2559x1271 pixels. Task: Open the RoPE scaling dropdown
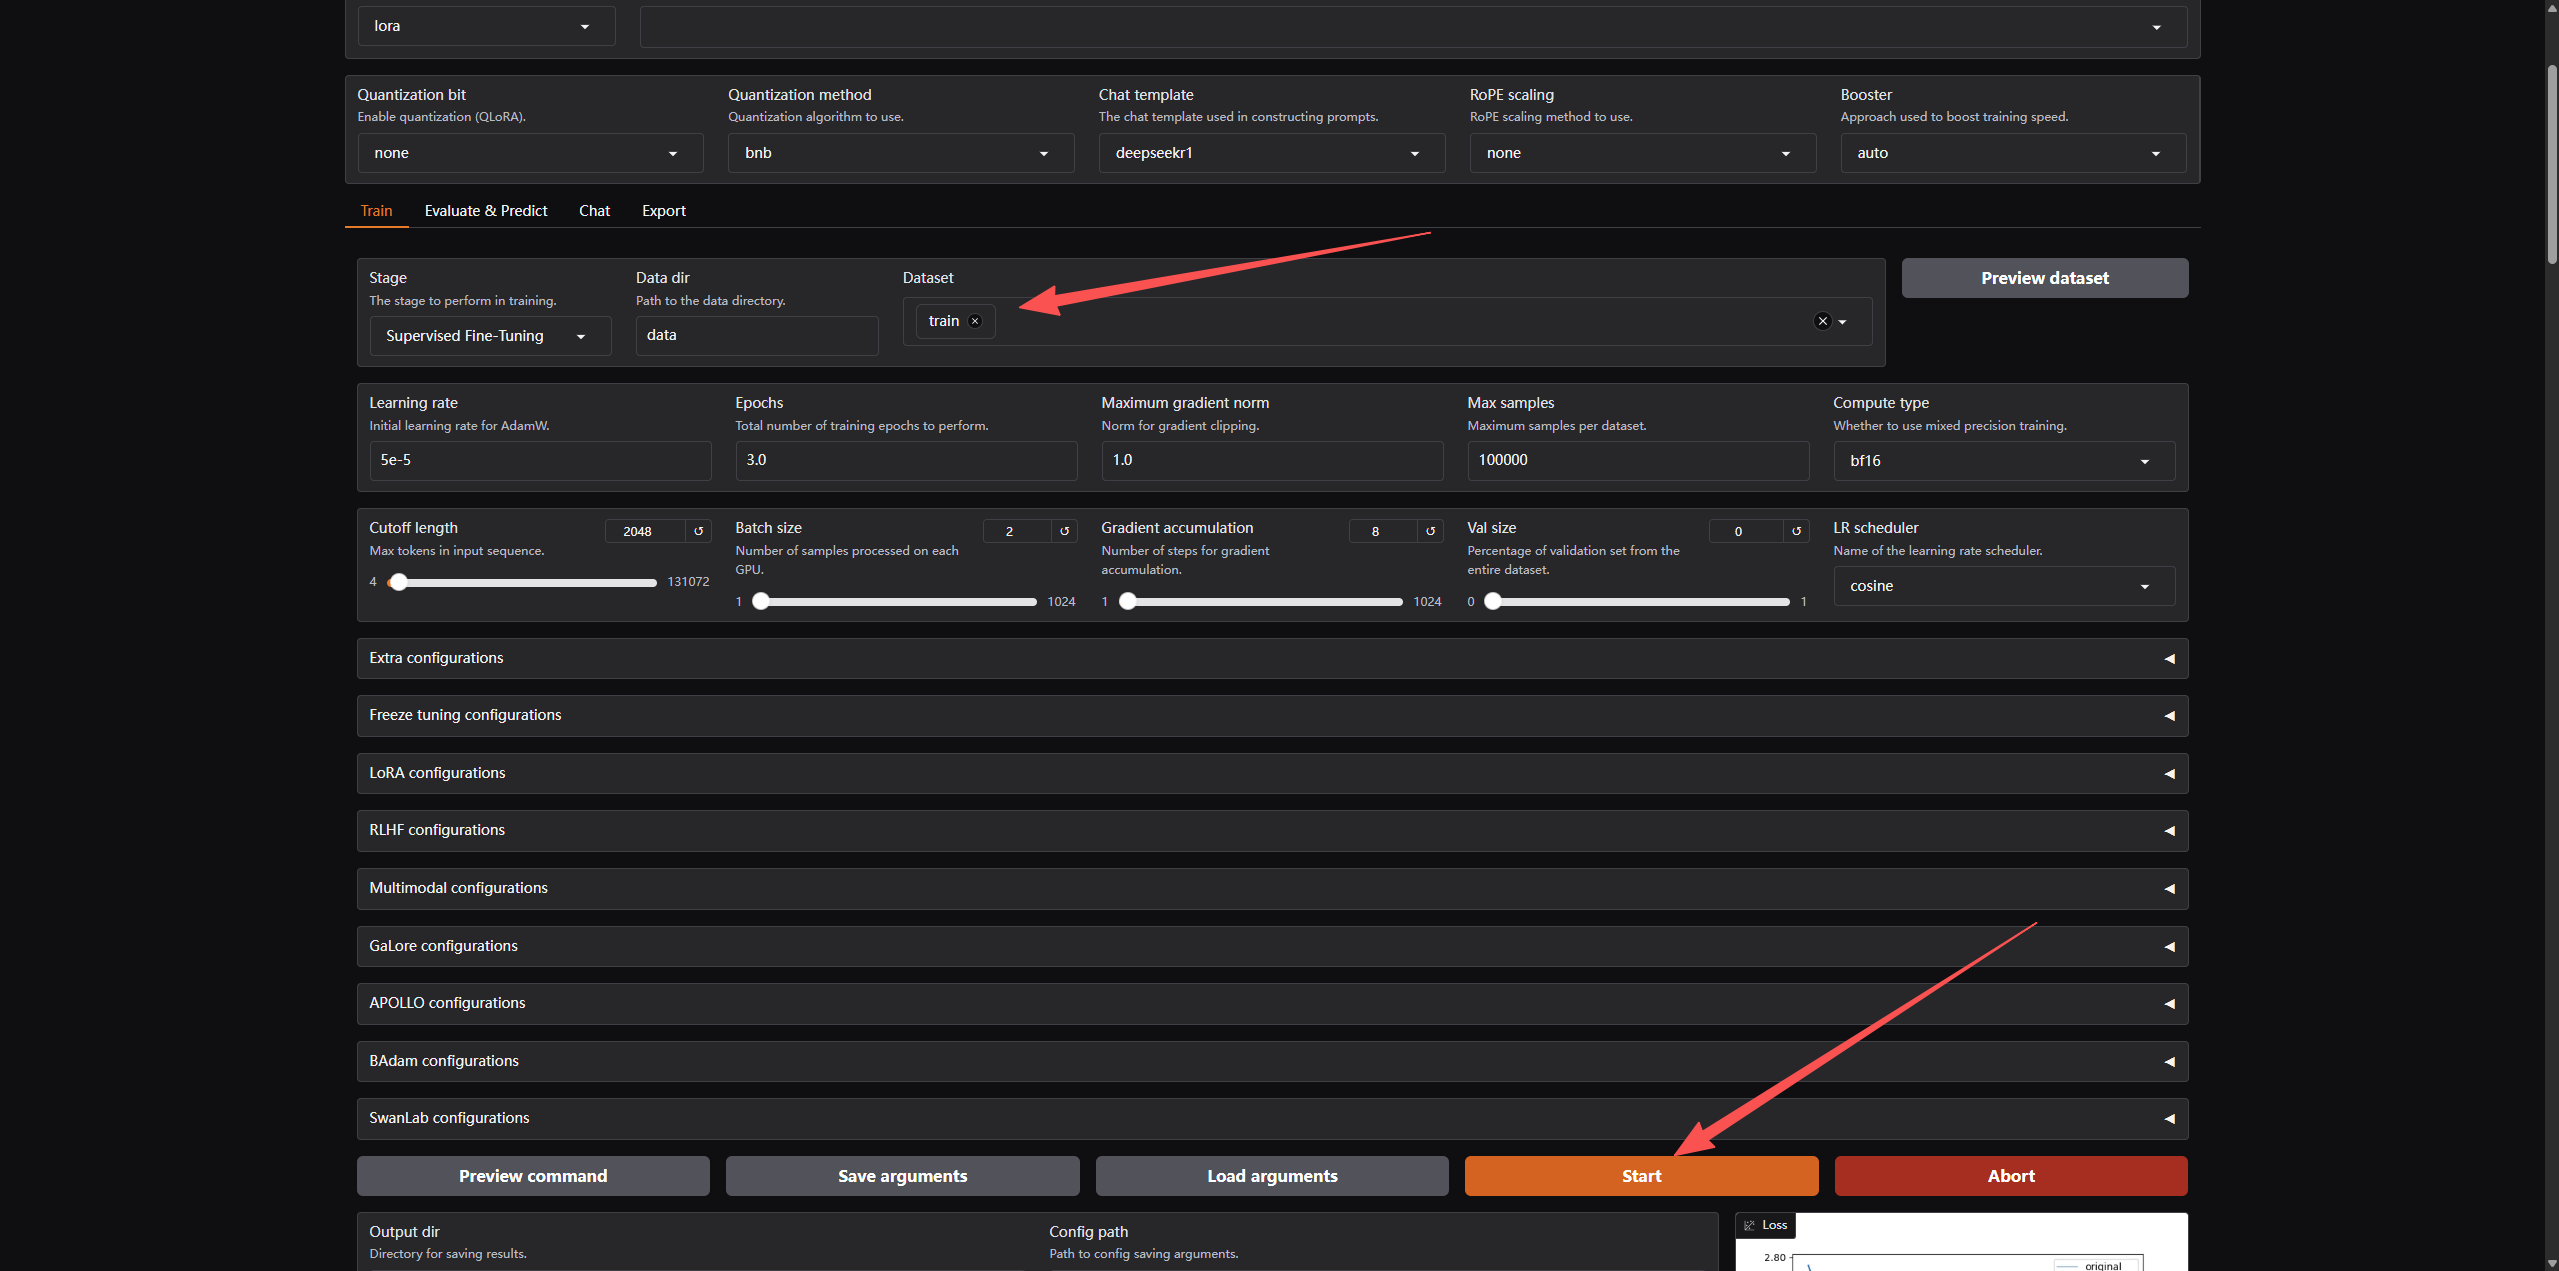[1642, 153]
